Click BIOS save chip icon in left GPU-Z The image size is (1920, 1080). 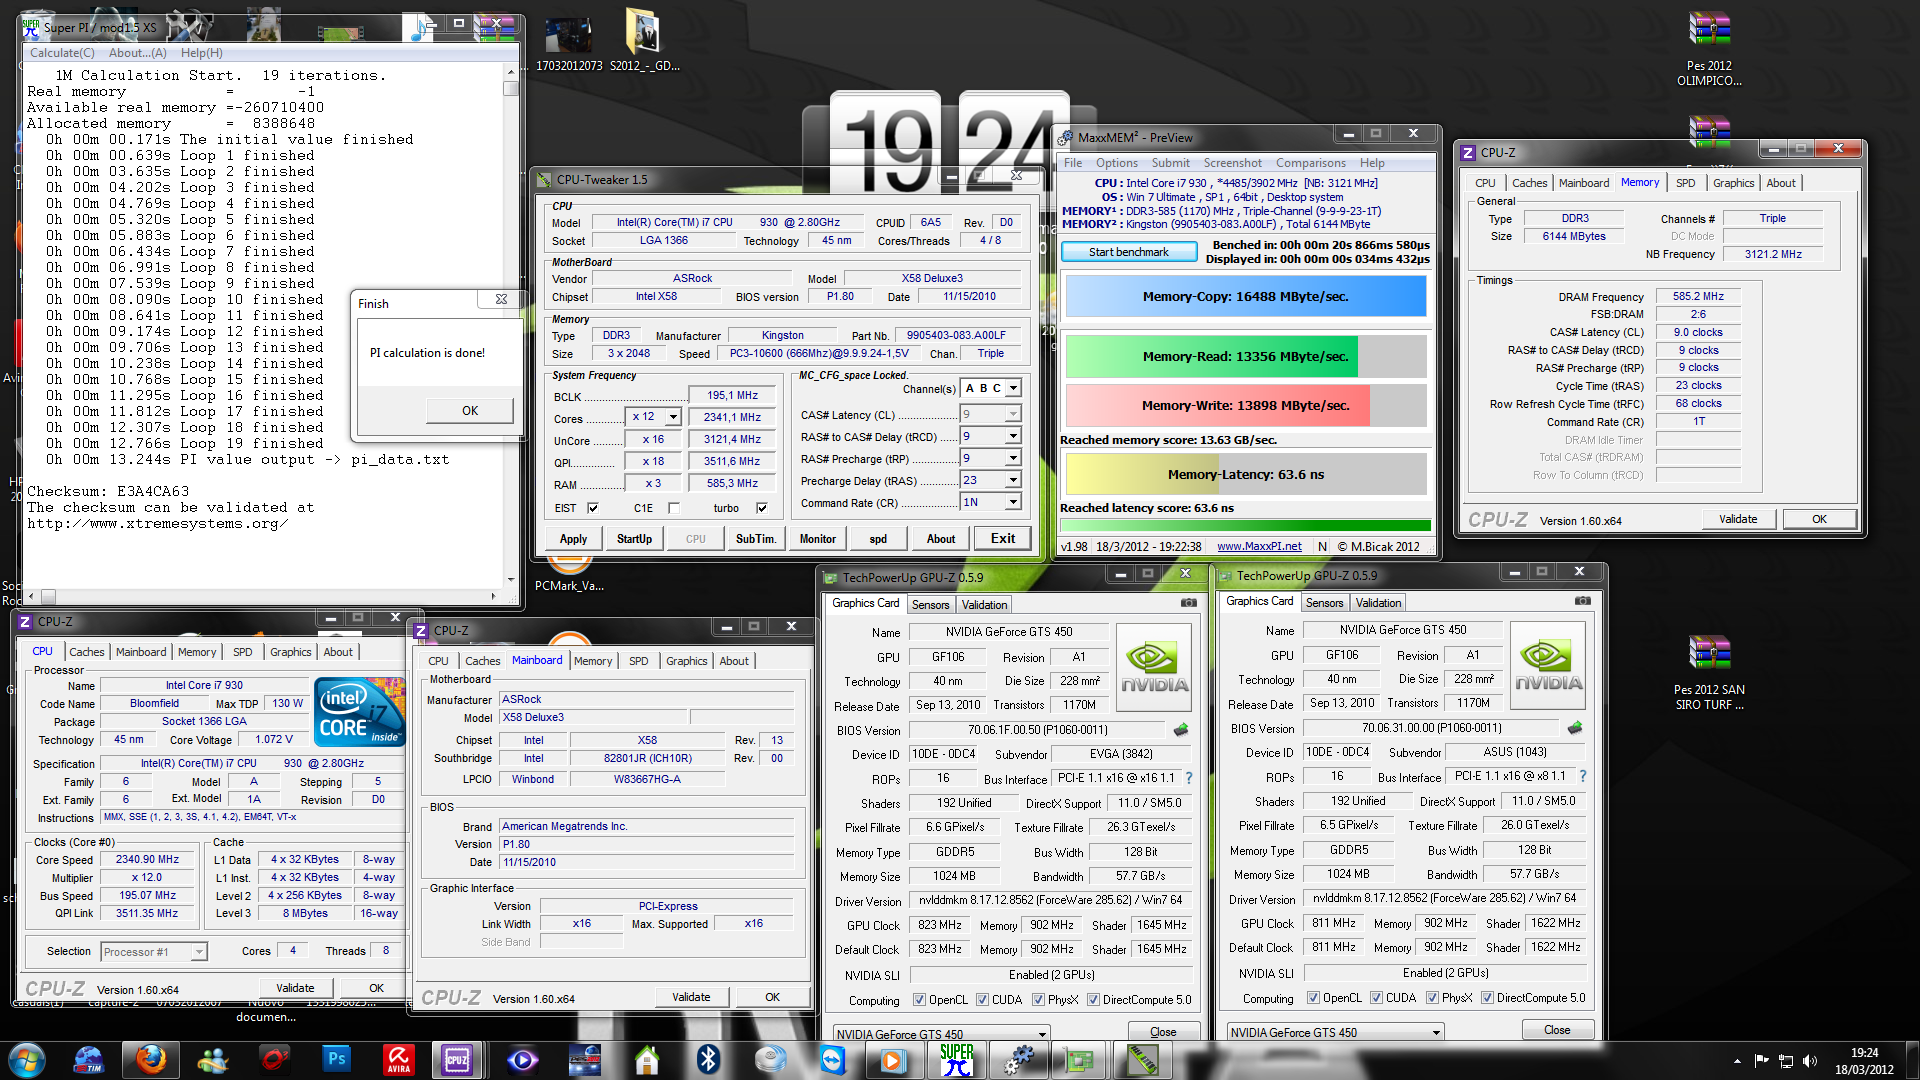1181,730
